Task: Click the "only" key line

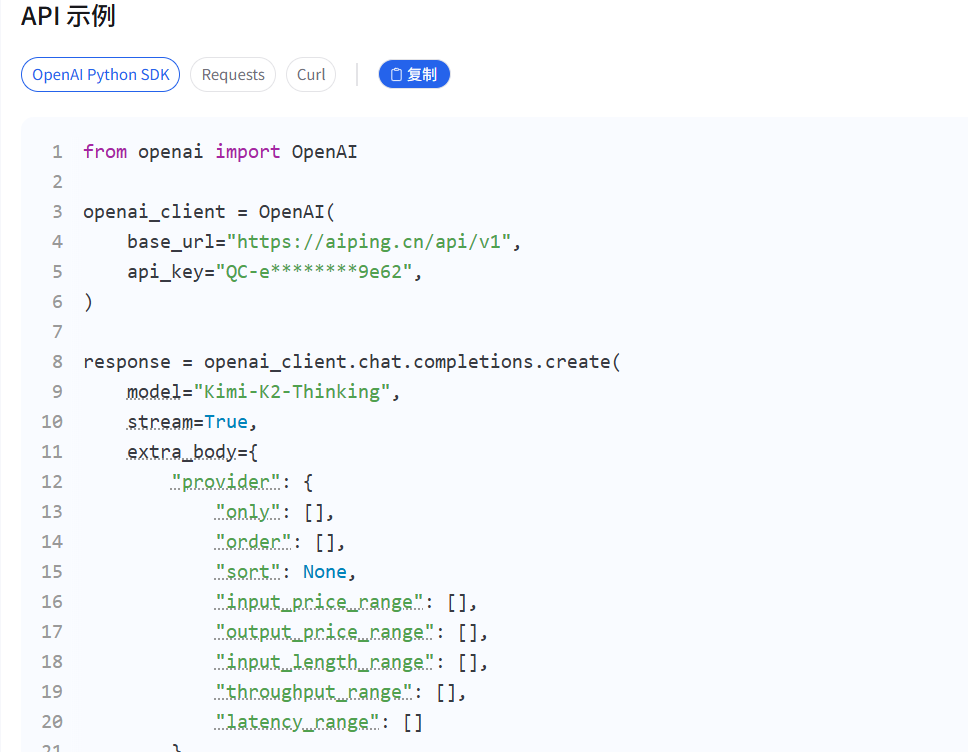Action: (x=275, y=512)
